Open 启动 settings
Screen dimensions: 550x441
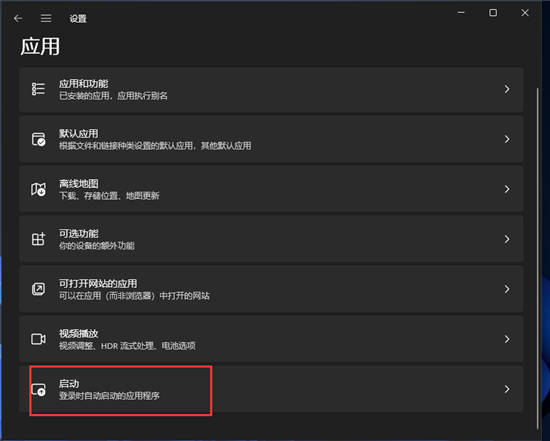point(271,389)
